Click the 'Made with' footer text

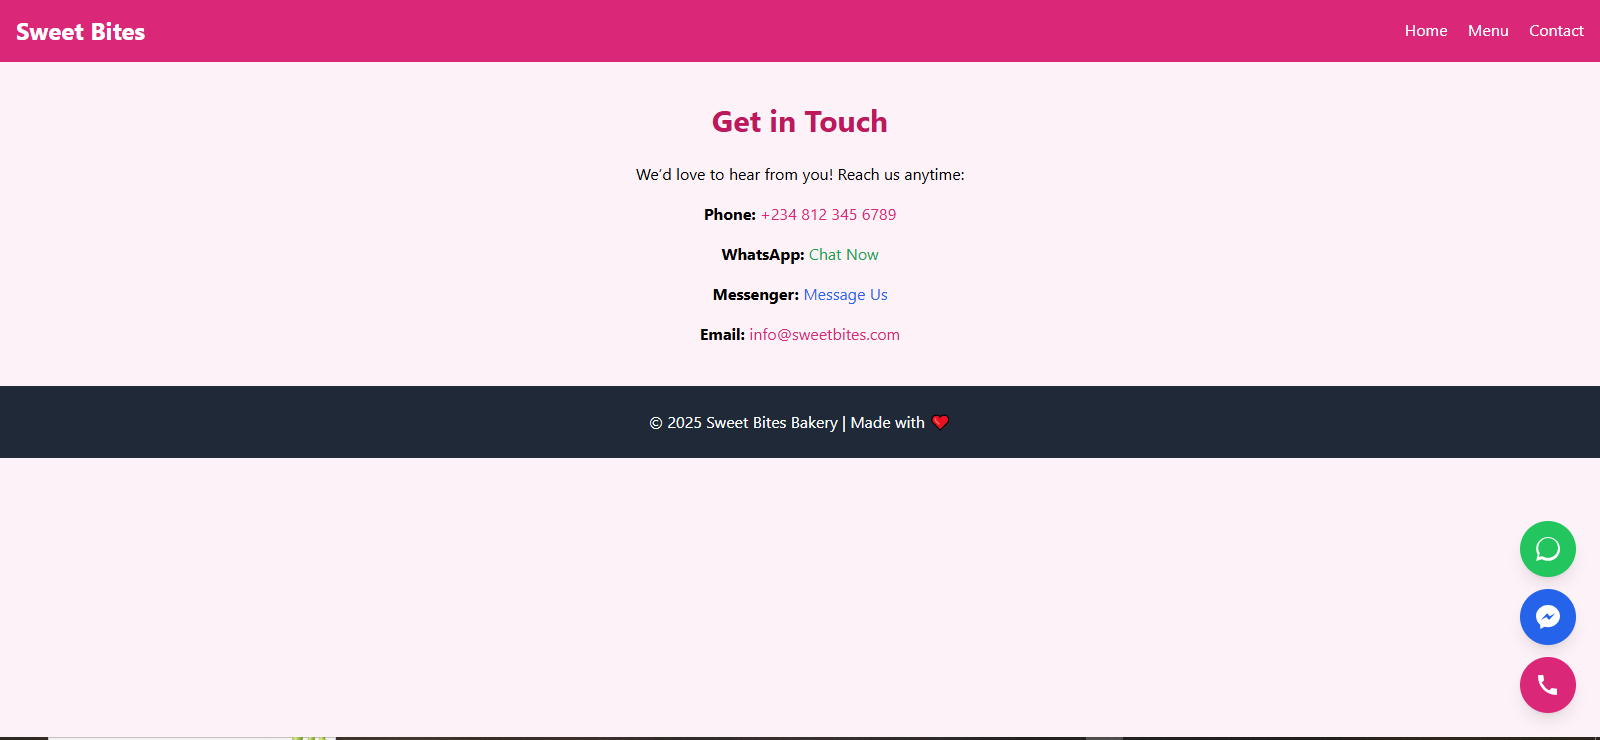coord(887,423)
